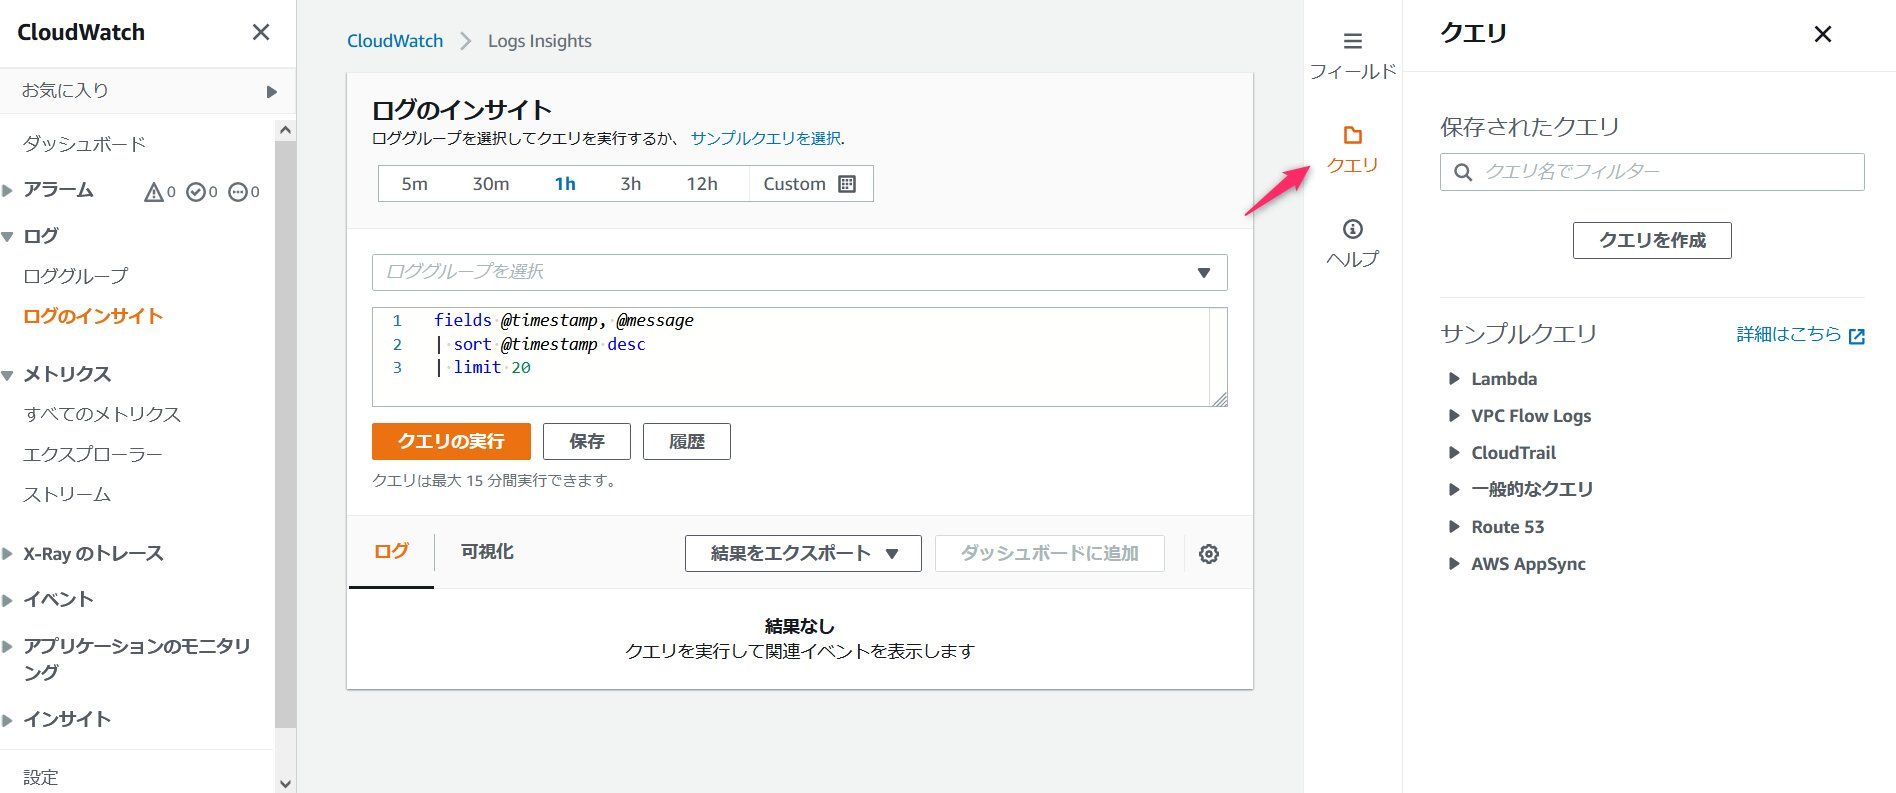Open 結果をエクスポート dropdown menu

tap(803, 554)
